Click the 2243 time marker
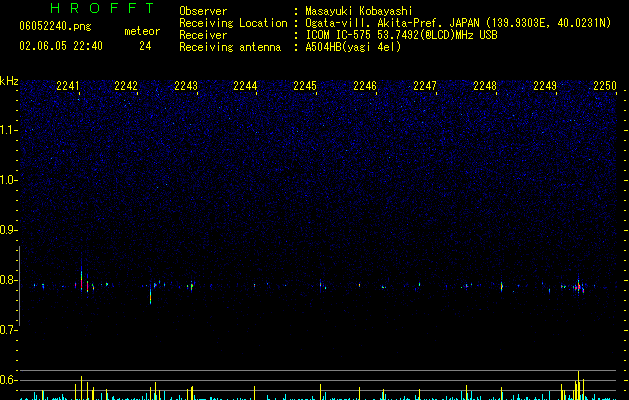629x400 pixels. (186, 86)
